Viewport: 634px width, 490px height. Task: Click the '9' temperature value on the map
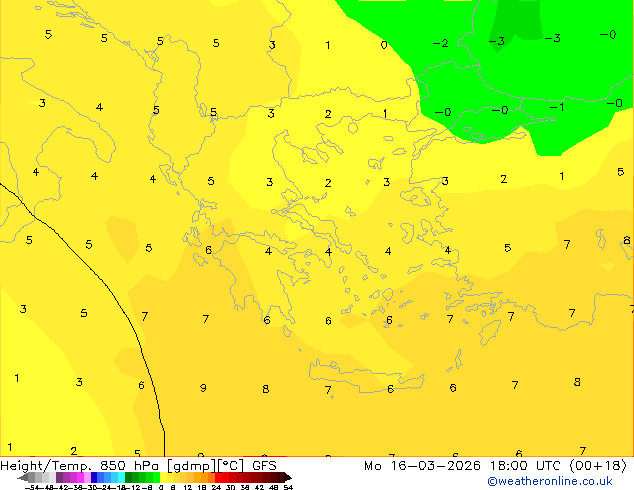[203, 388]
